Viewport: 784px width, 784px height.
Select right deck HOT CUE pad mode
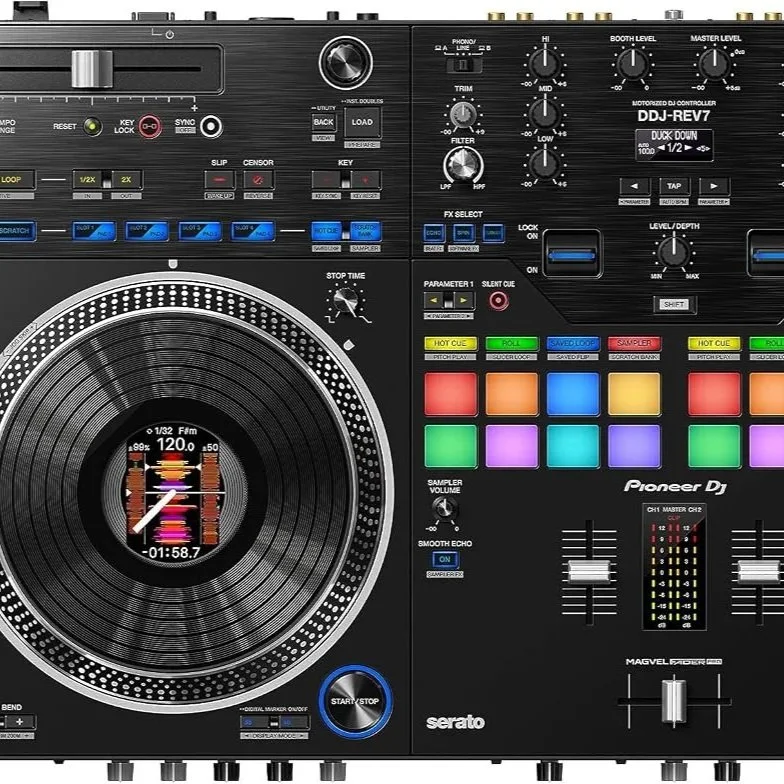tap(714, 344)
